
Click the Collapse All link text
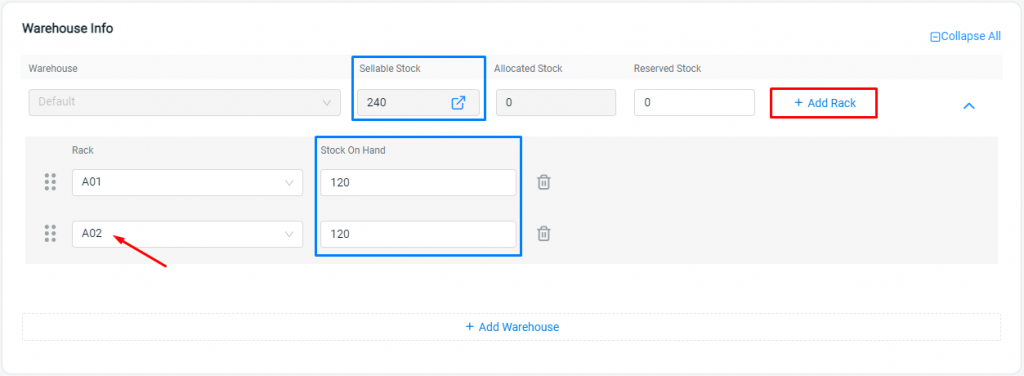point(970,37)
